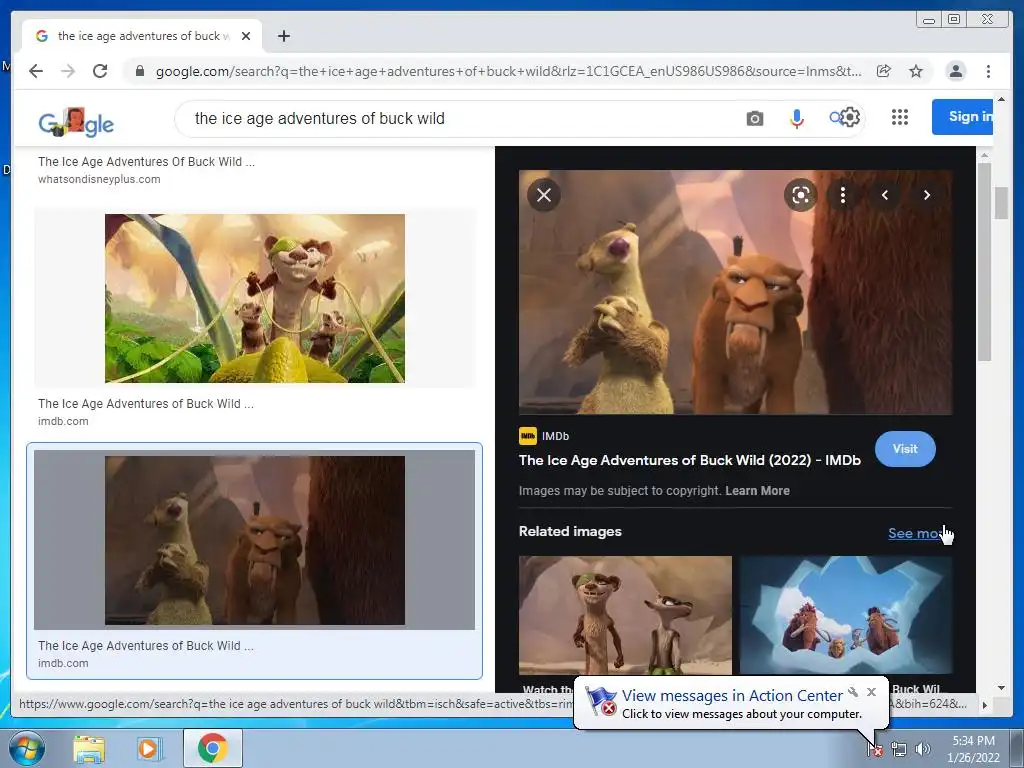
Task: View site info via the padlock icon
Action: pyautogui.click(x=139, y=71)
